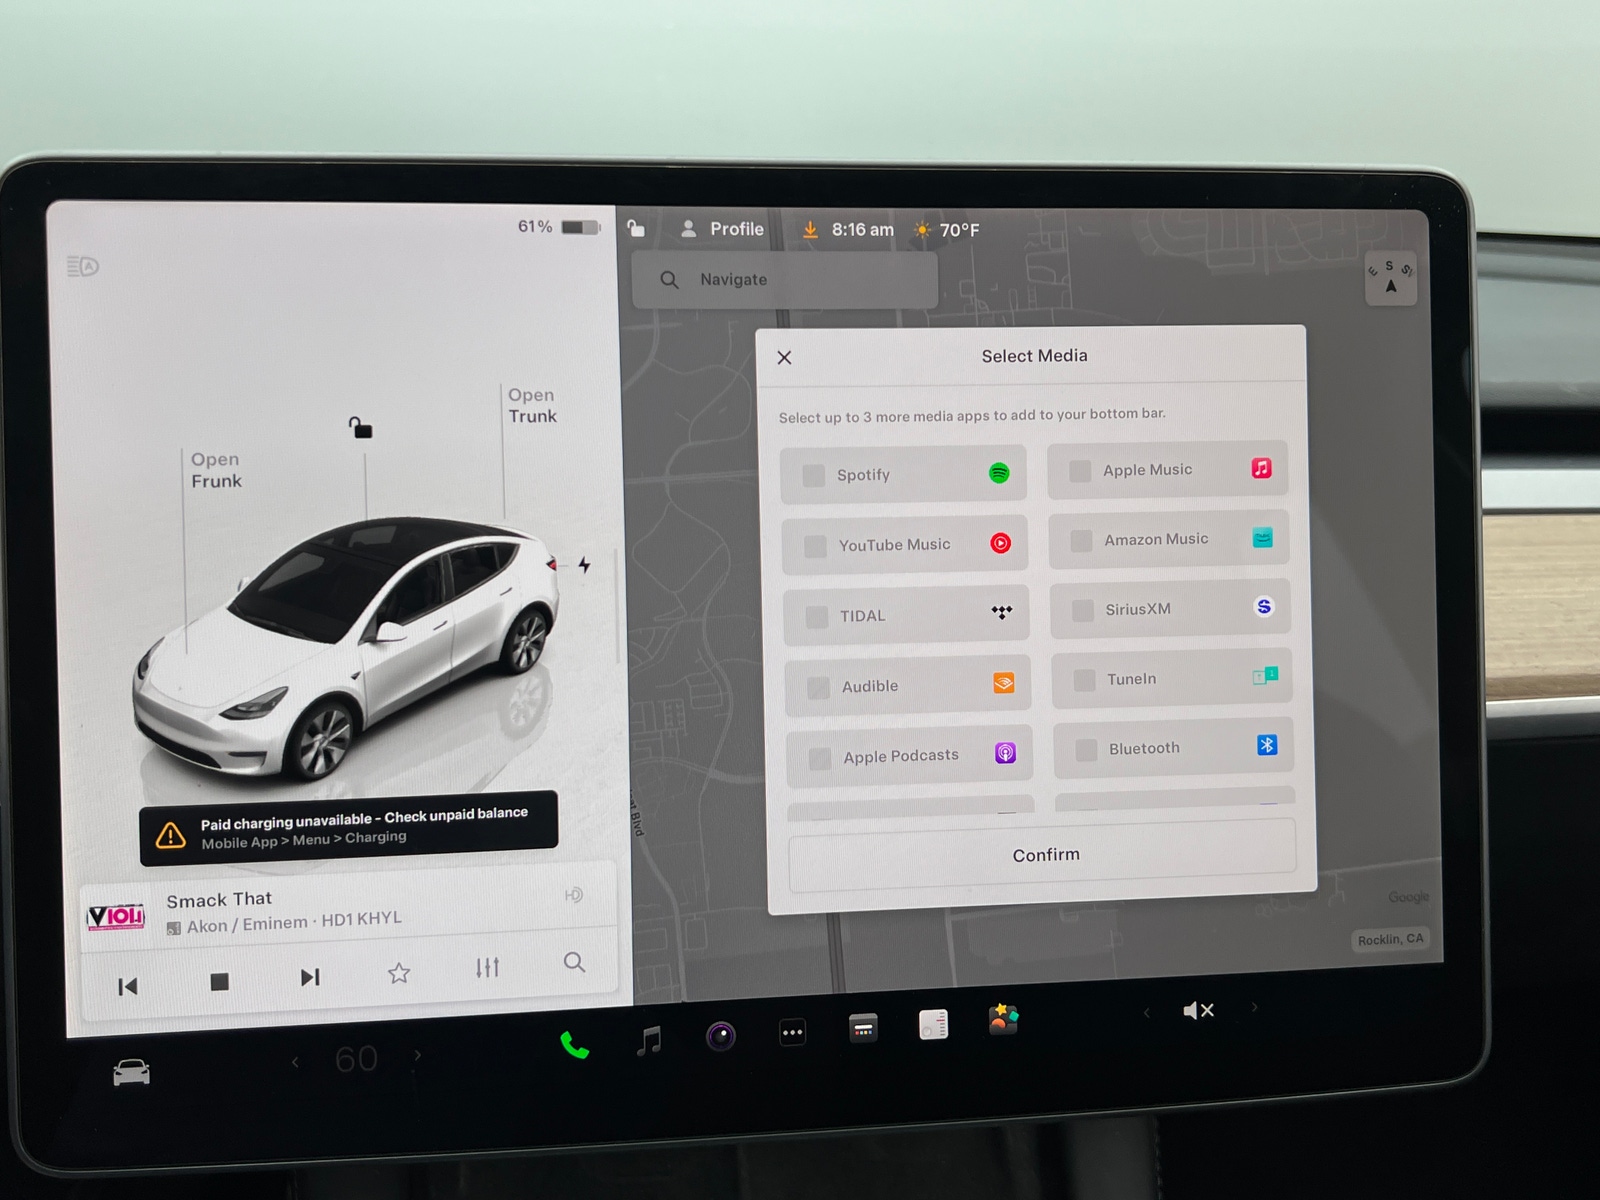
Task: Open the Frunk
Action: pos(216,470)
